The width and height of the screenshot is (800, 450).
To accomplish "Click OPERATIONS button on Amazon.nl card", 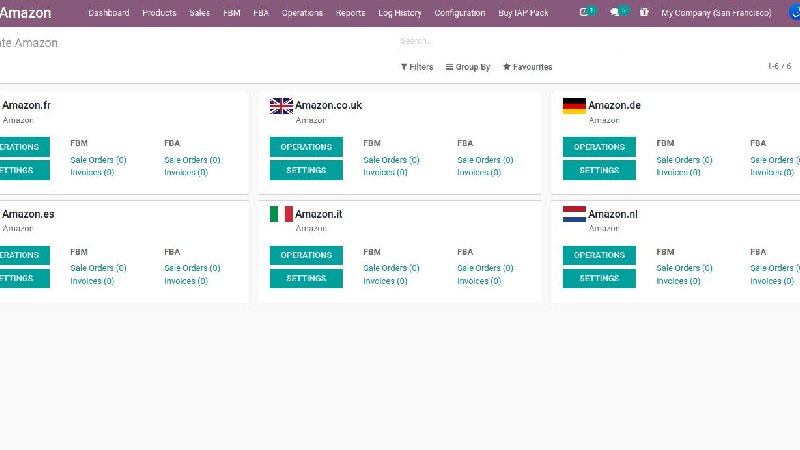I will coord(599,255).
